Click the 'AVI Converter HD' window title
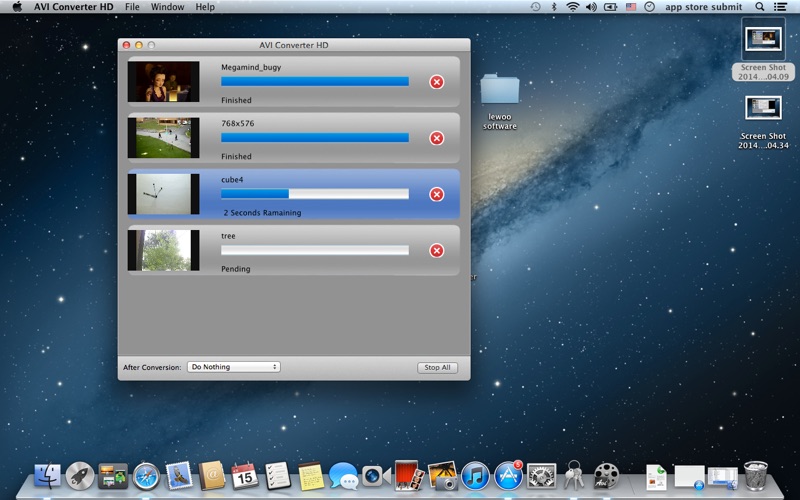This screenshot has height=500, width=800. [x=294, y=45]
